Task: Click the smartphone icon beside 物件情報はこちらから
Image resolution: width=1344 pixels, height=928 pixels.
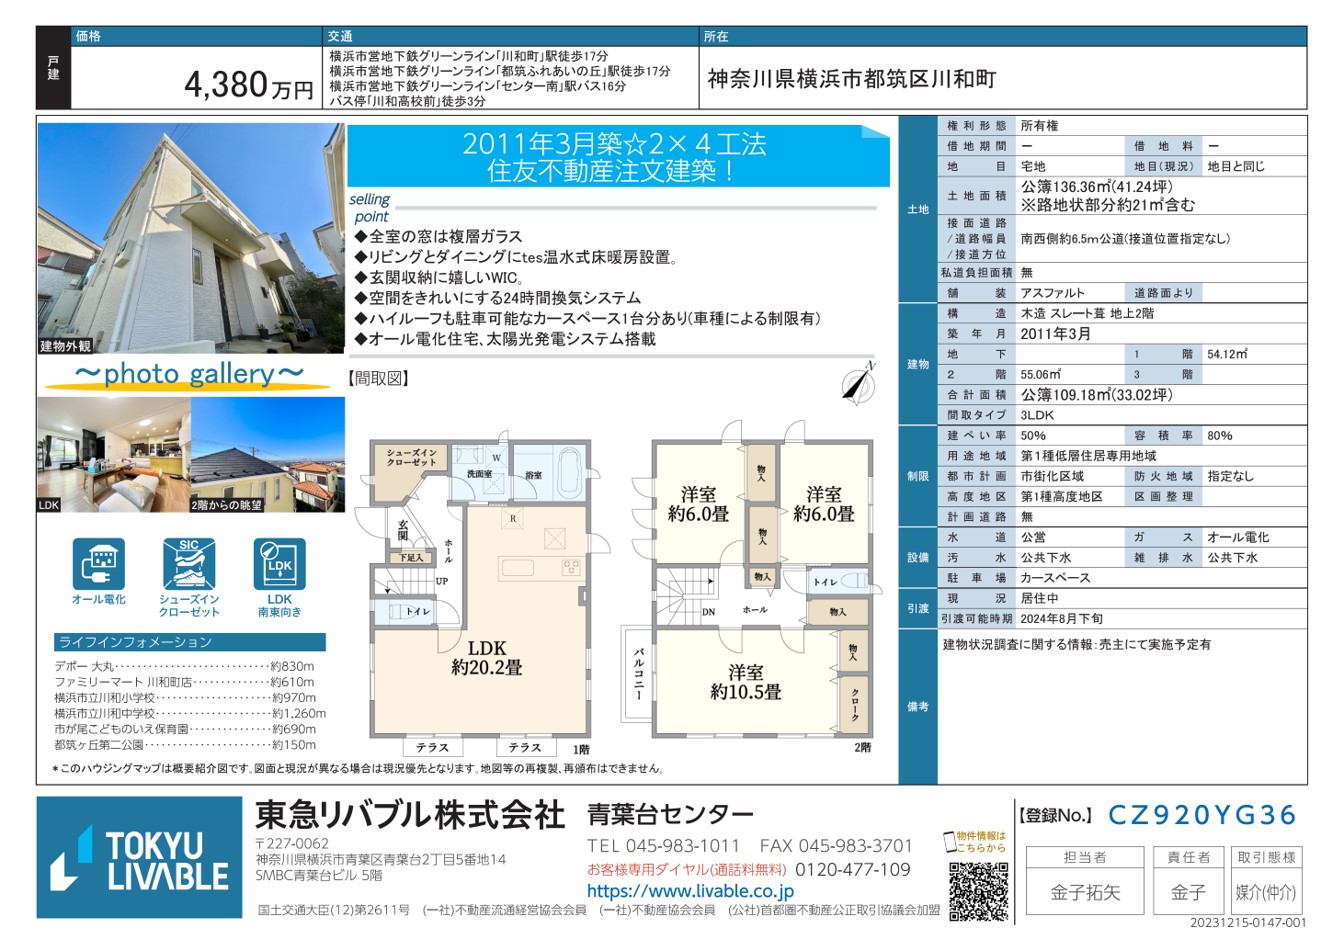Action: point(949,842)
